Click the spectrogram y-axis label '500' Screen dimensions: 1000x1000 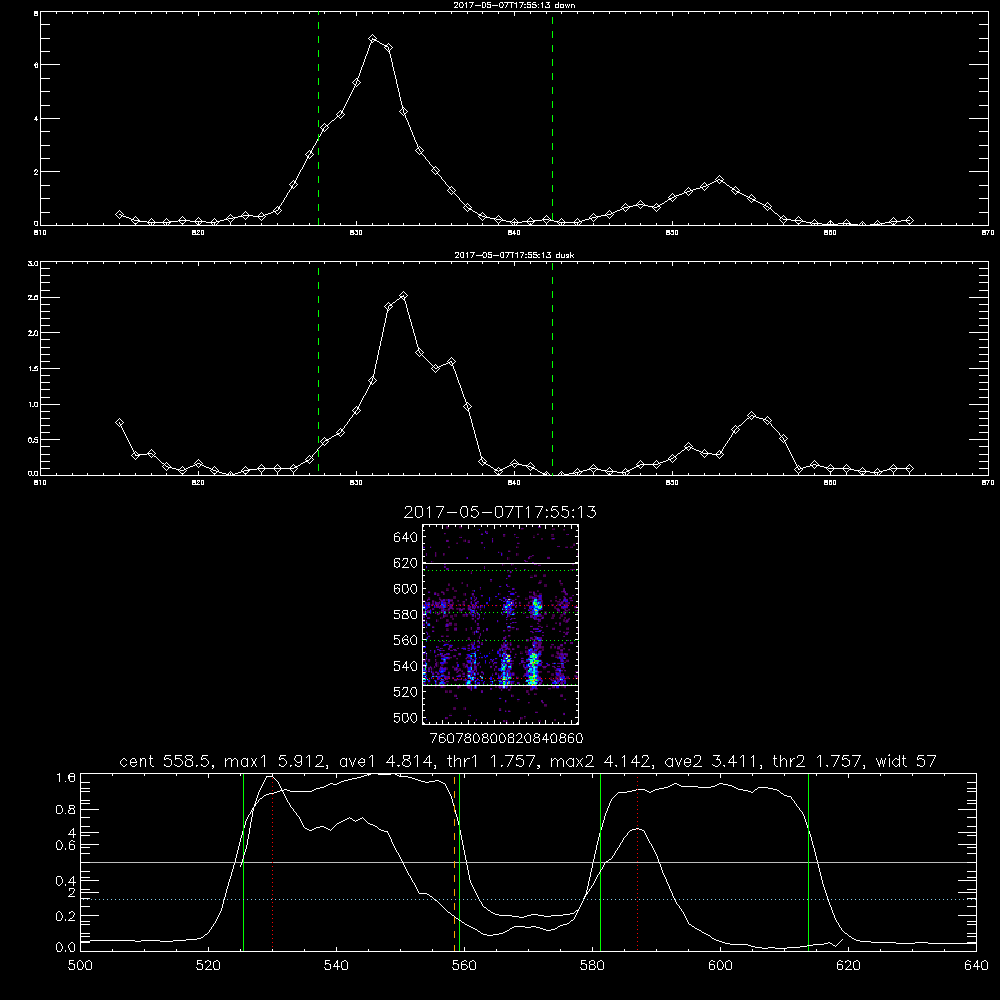point(406,718)
